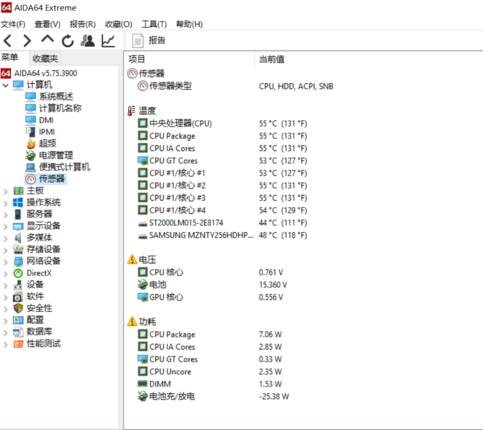The image size is (483, 430).
Task: Open the 工具(T) menu
Action: [154, 24]
